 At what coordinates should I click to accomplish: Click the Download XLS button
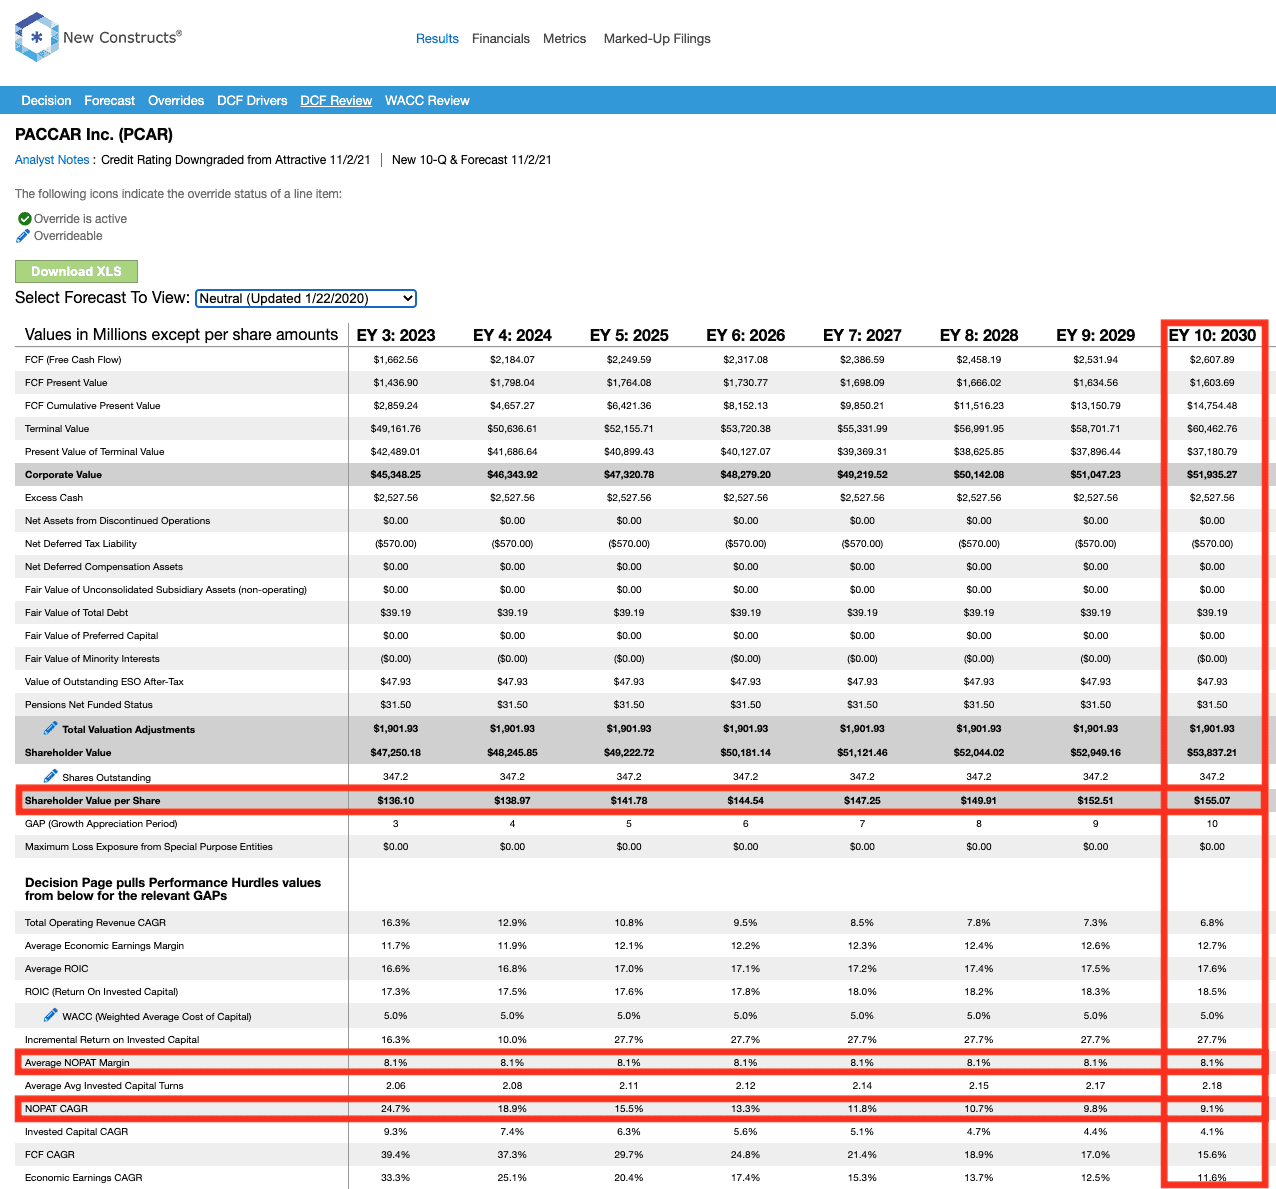point(76,271)
